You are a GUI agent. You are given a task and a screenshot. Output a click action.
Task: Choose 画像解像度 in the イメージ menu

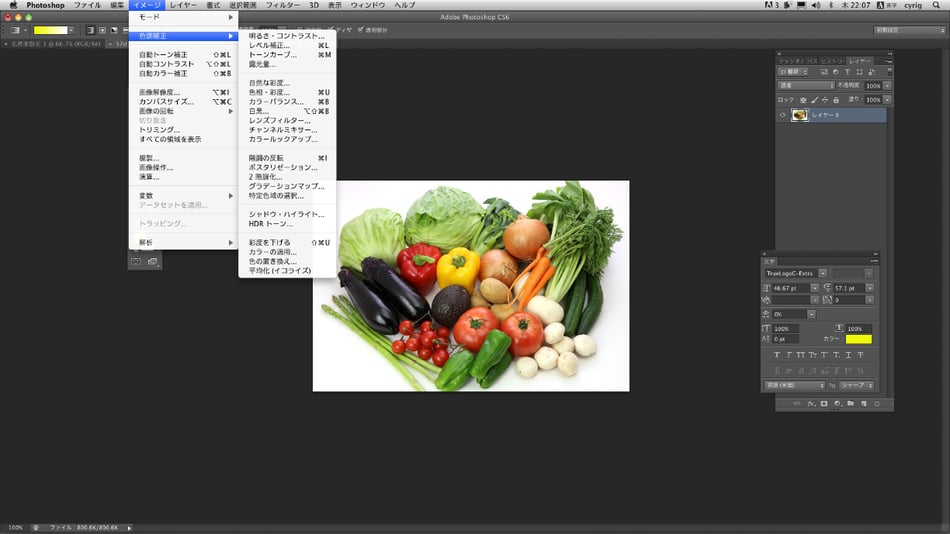point(166,92)
